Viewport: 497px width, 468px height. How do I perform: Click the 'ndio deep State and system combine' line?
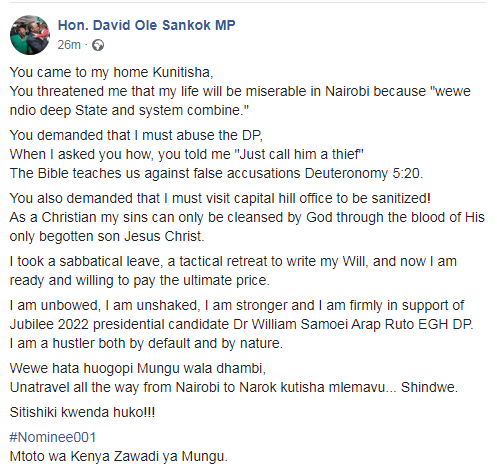[x=129, y=110]
